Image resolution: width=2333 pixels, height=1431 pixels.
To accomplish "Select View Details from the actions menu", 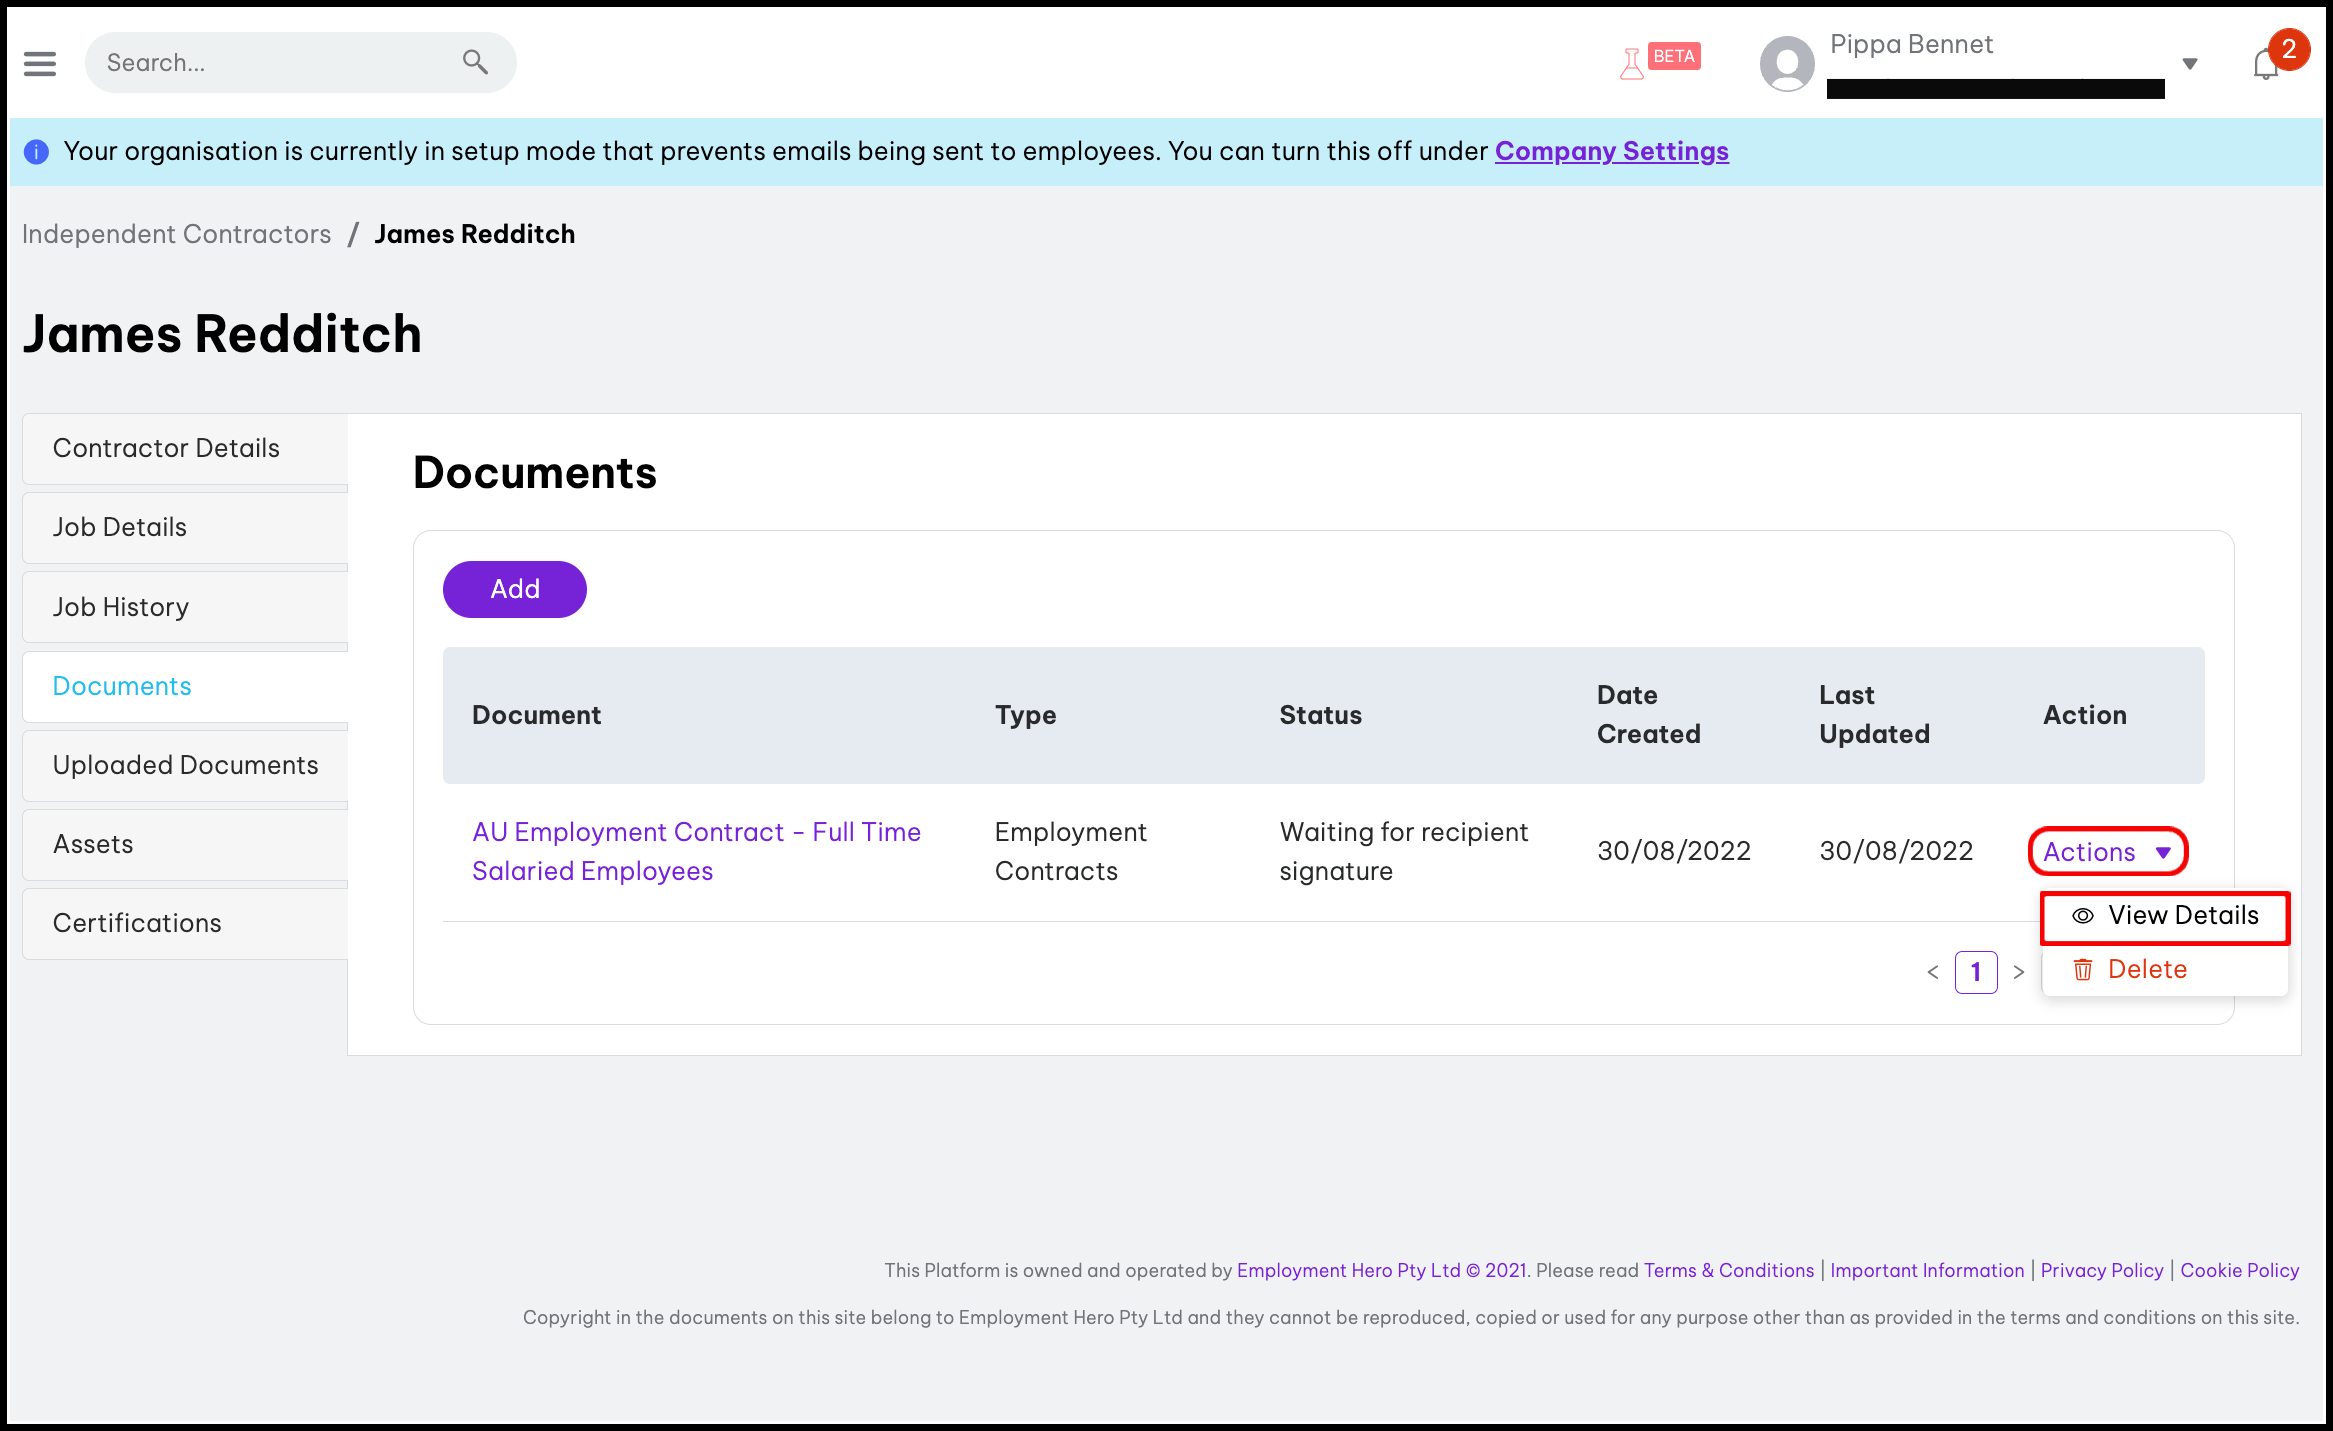I will pyautogui.click(x=2183, y=916).
